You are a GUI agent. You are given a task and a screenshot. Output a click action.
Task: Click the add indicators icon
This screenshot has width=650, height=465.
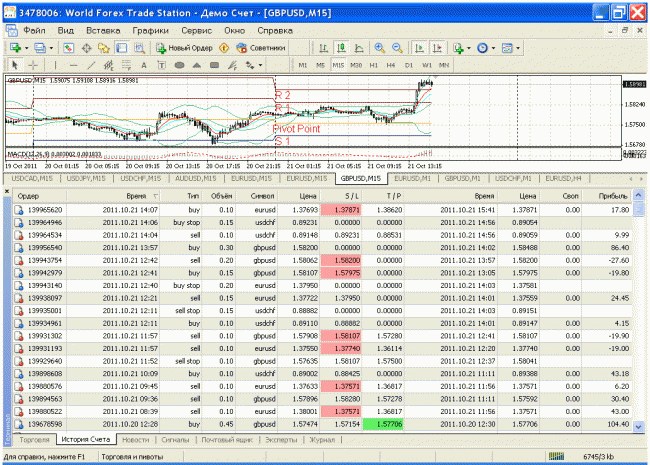(458, 48)
